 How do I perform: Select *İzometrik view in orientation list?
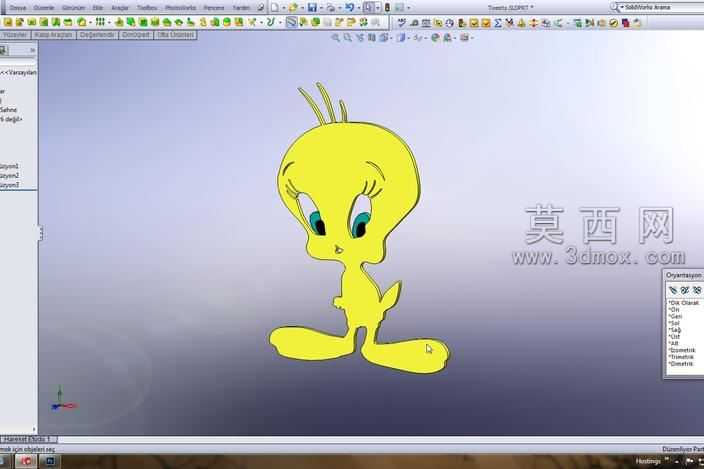682,350
